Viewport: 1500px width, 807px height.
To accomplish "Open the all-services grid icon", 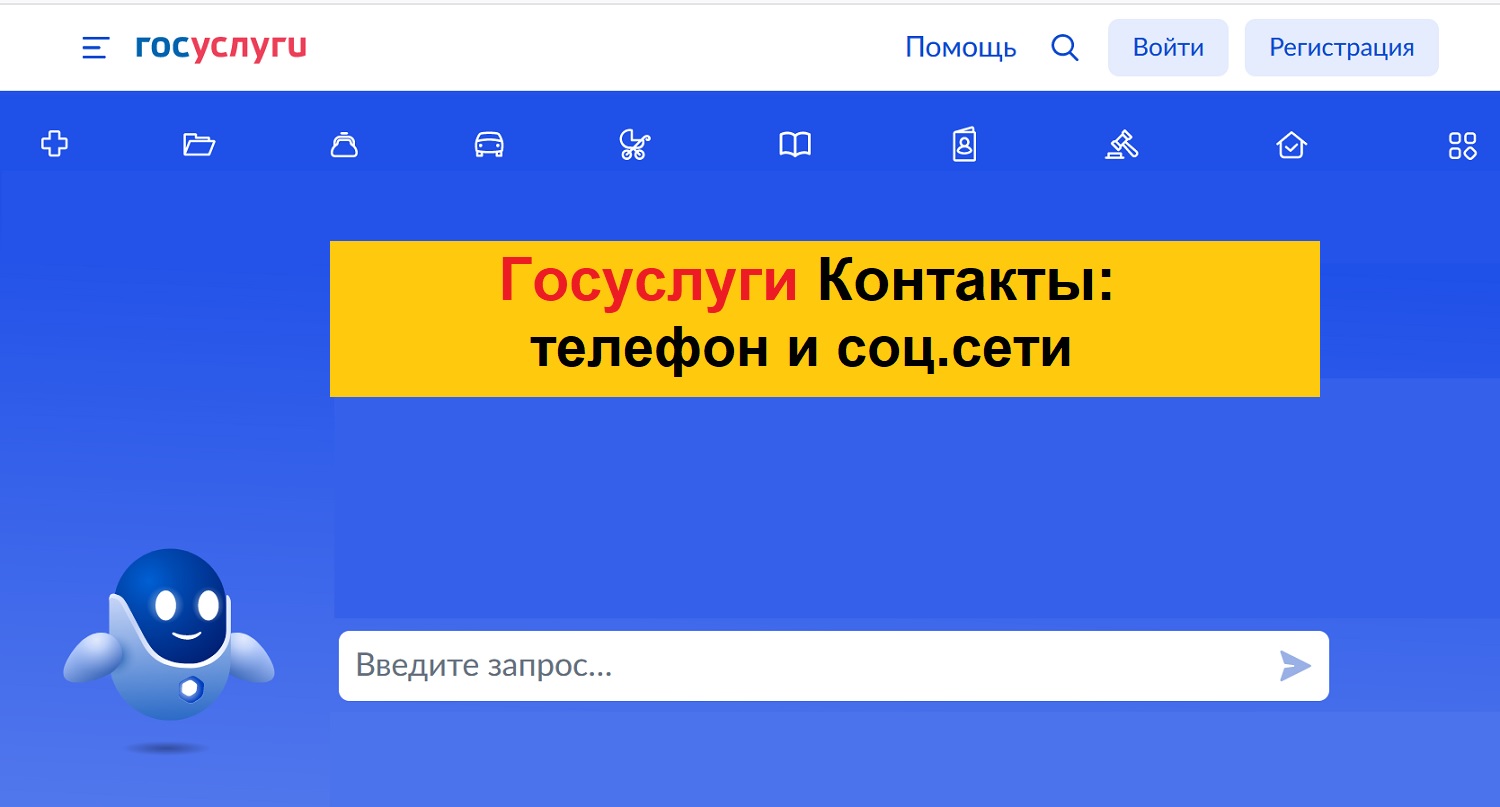I will coord(1462,145).
